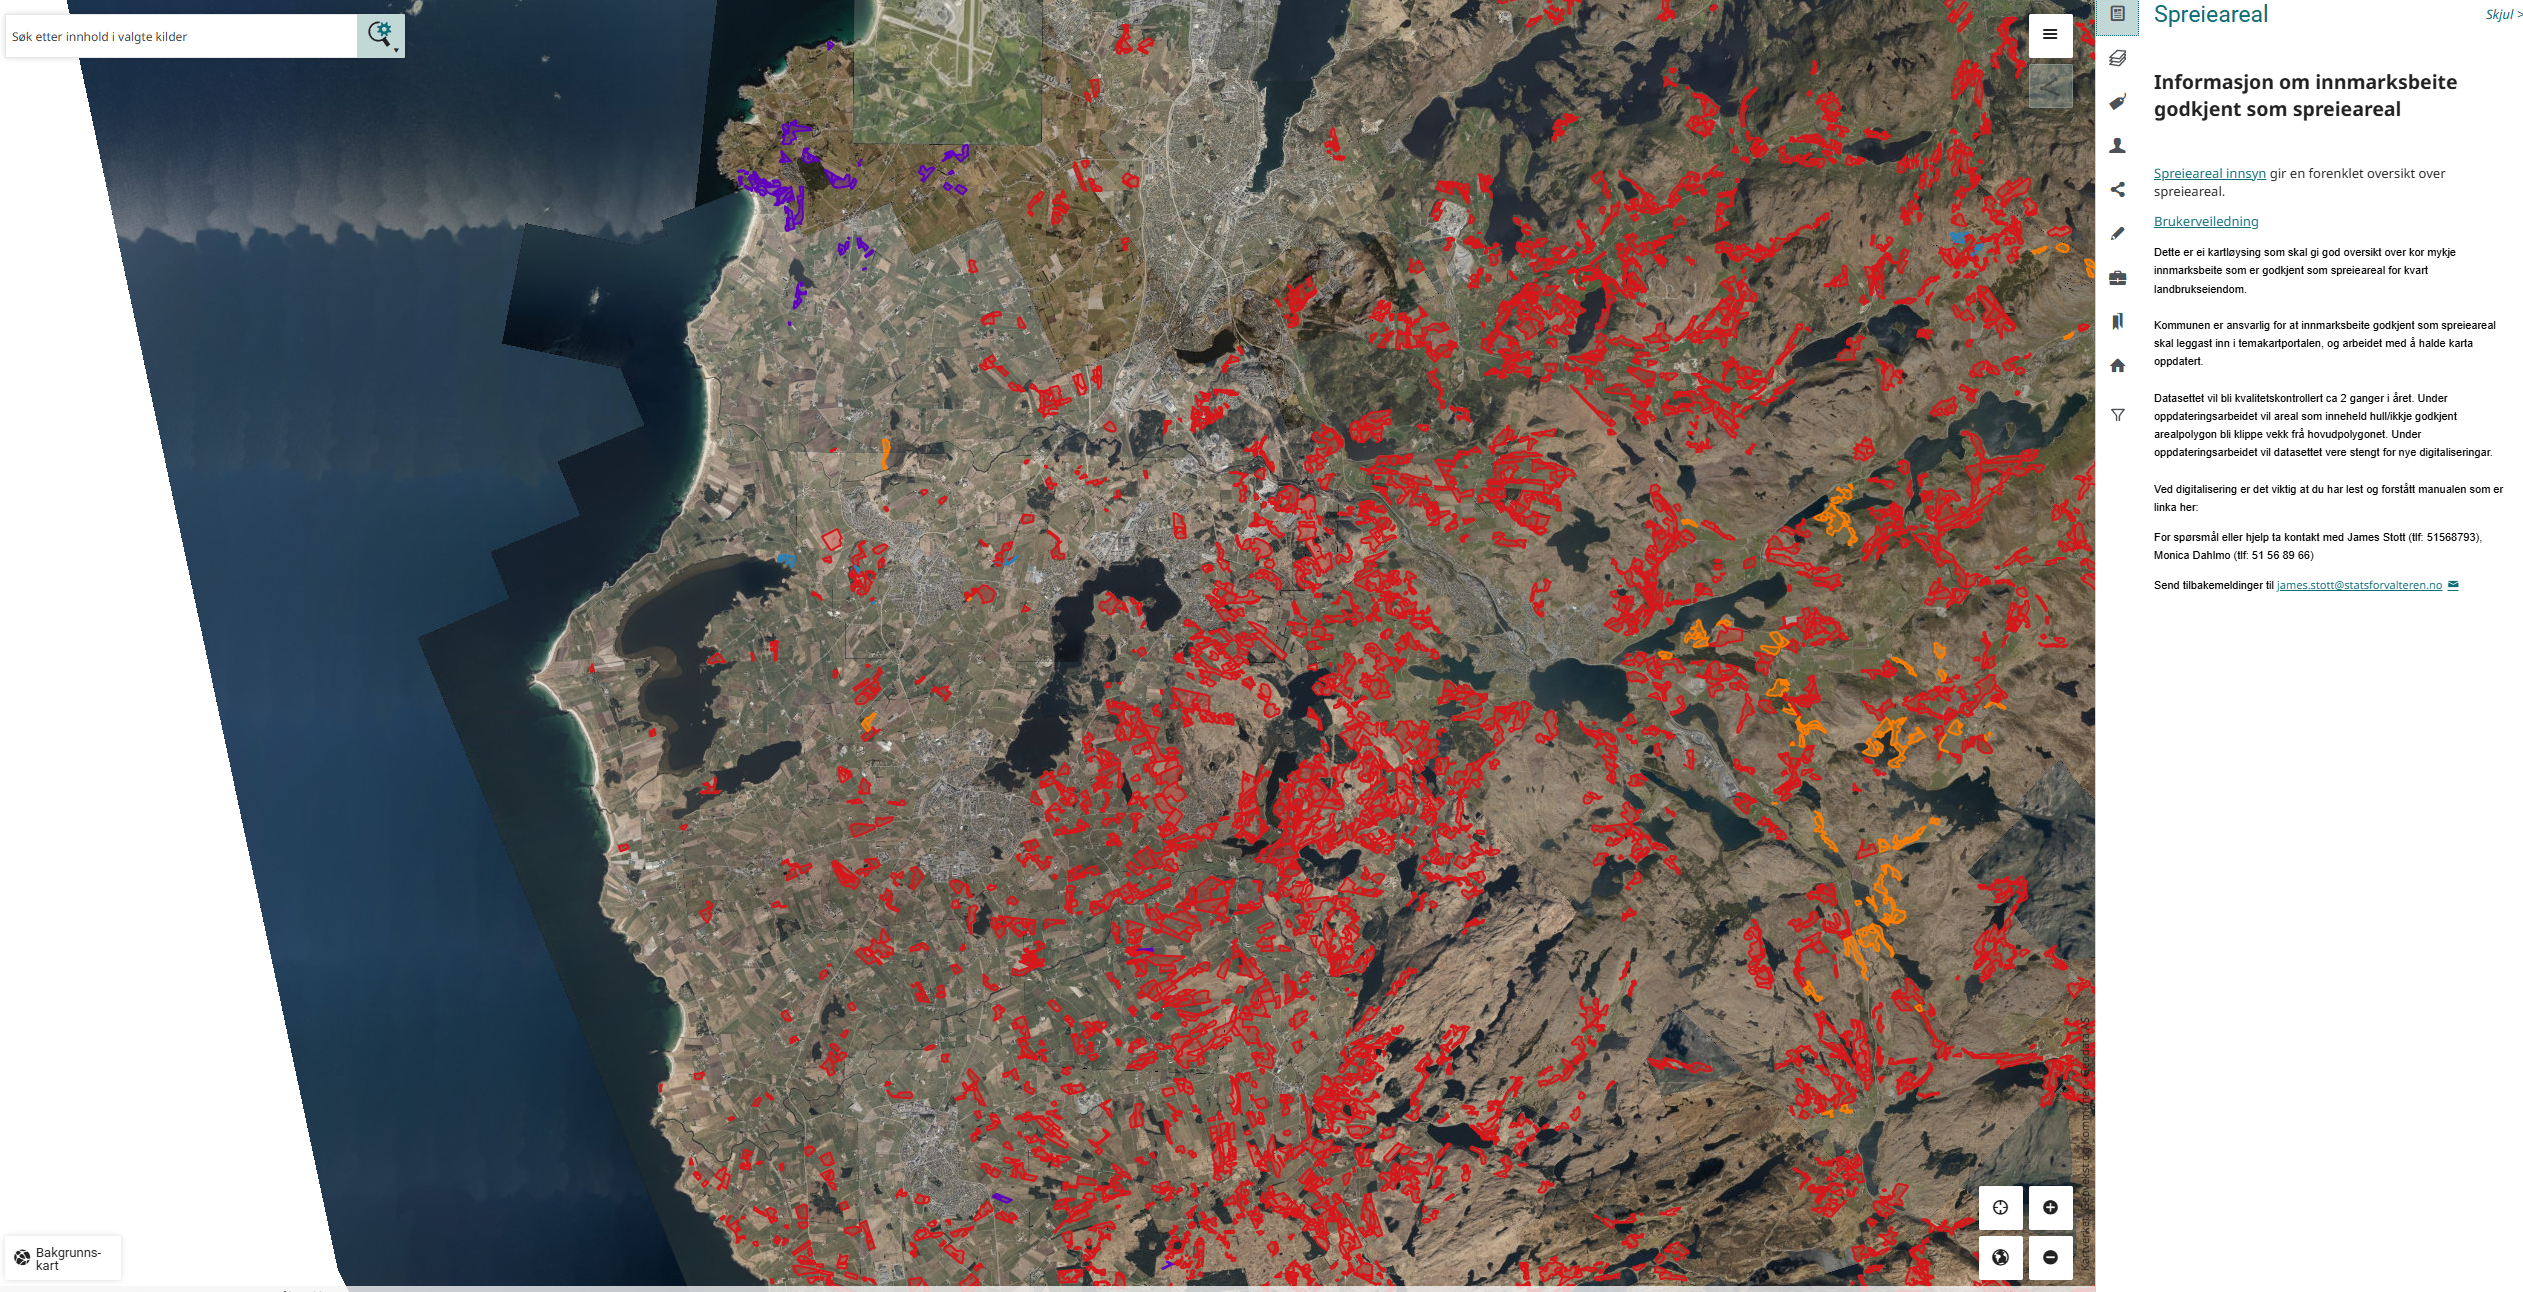
Task: Locate my position with crosshair button
Action: (2000, 1207)
